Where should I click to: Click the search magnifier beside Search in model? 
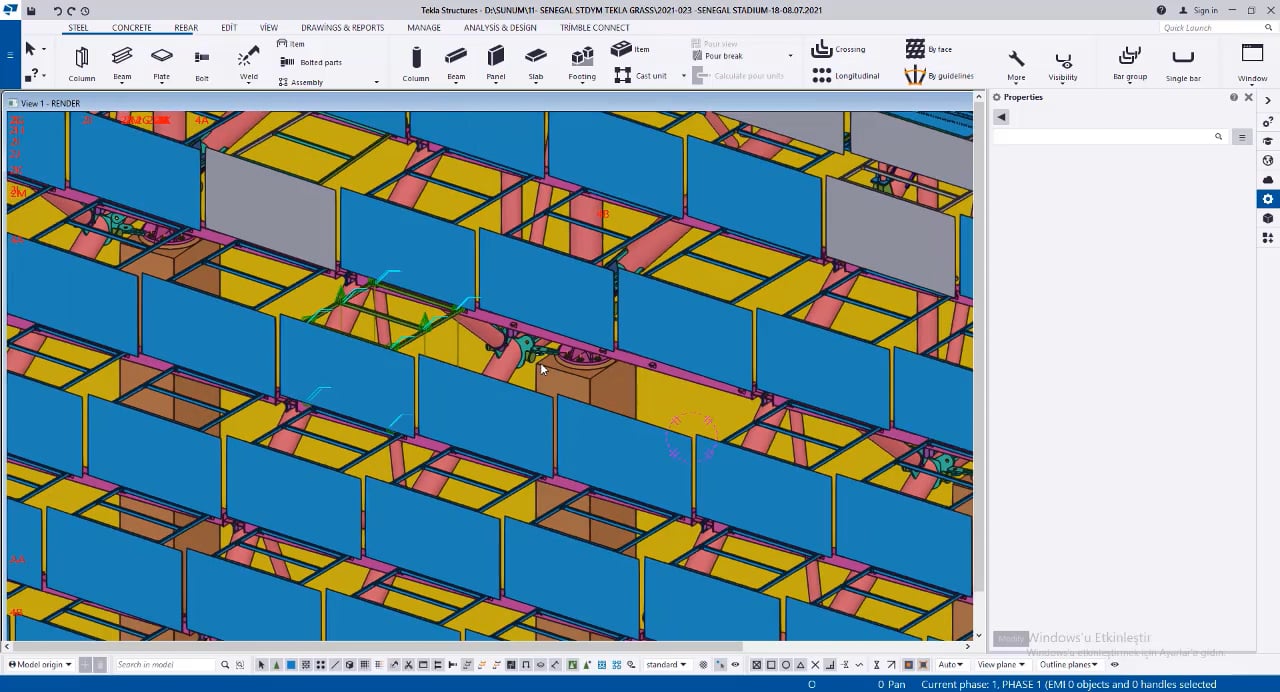pyautogui.click(x=225, y=664)
